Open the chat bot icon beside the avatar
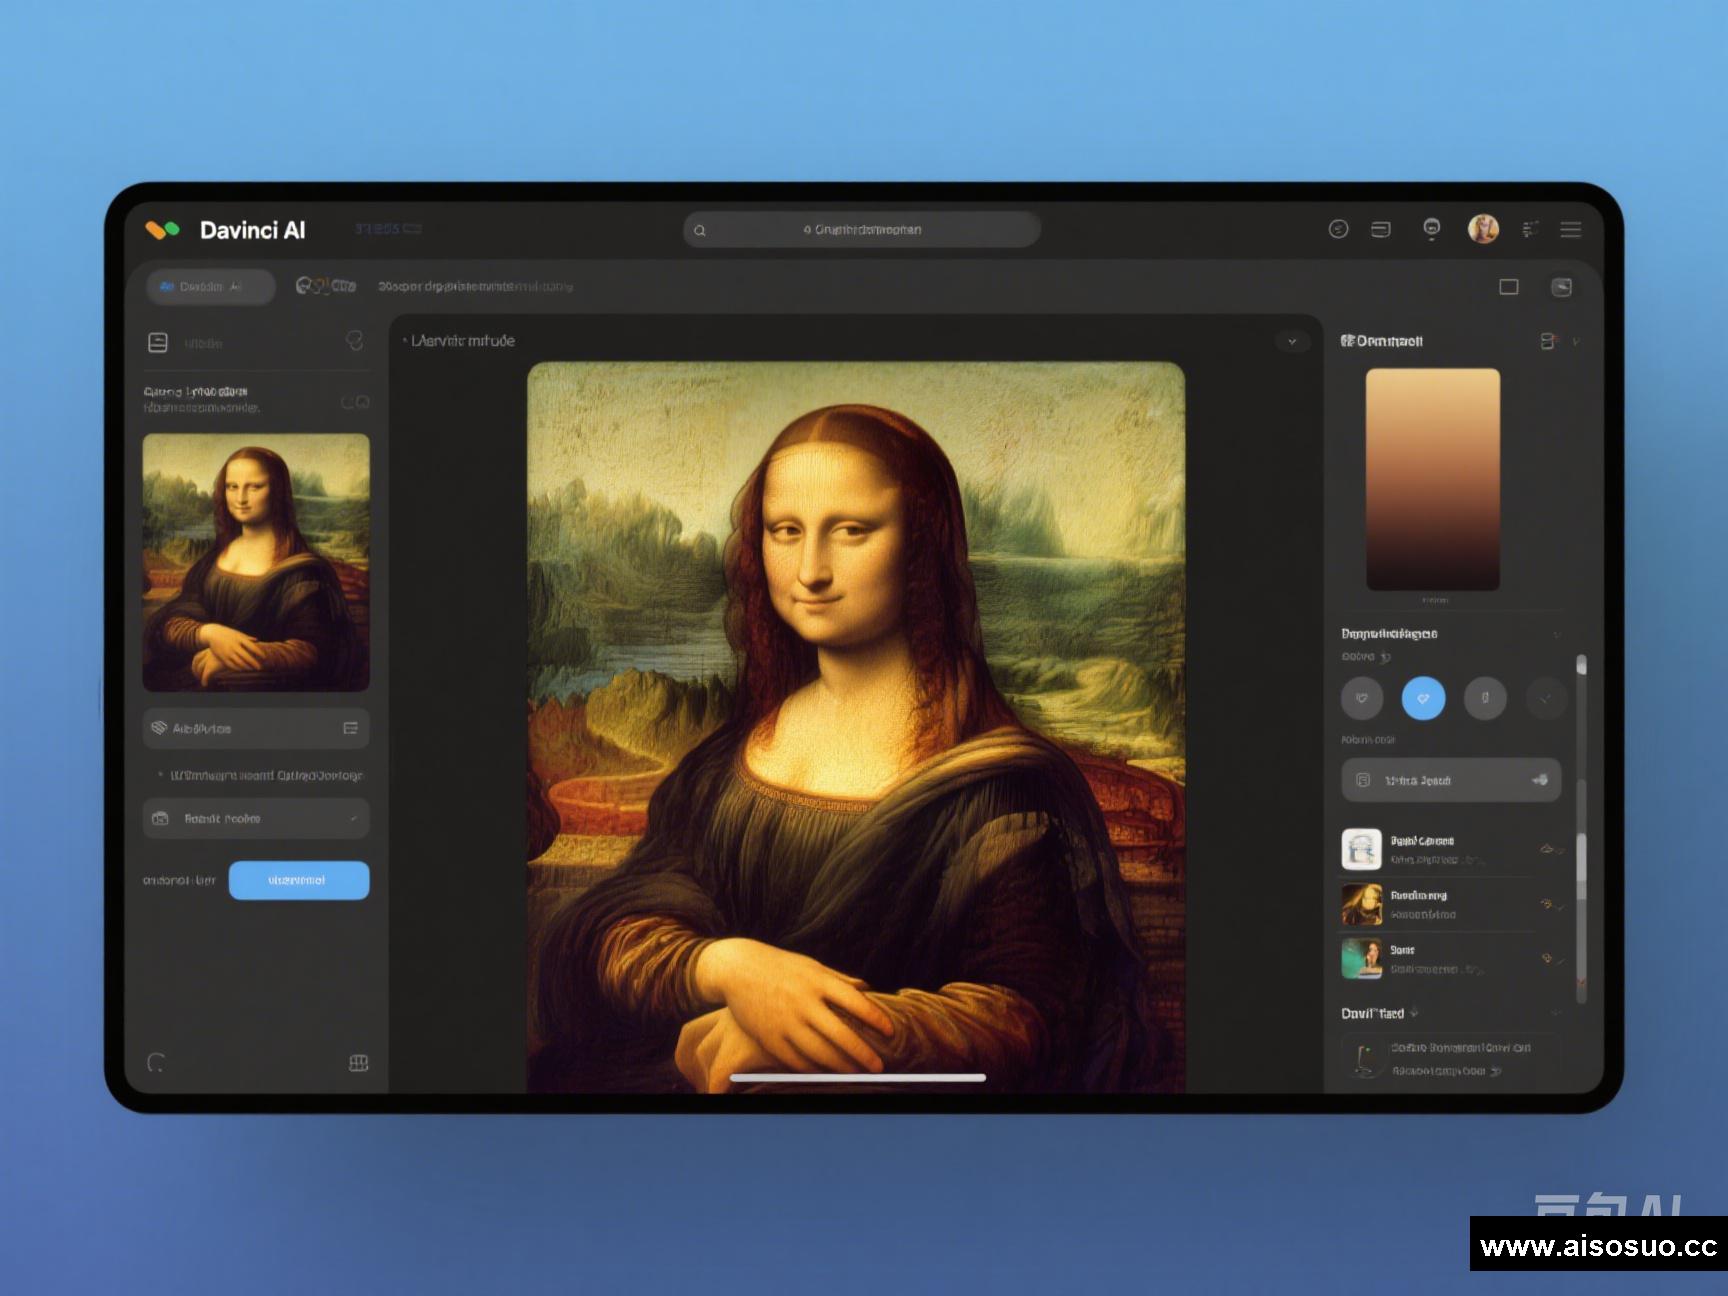 pyautogui.click(x=1432, y=229)
